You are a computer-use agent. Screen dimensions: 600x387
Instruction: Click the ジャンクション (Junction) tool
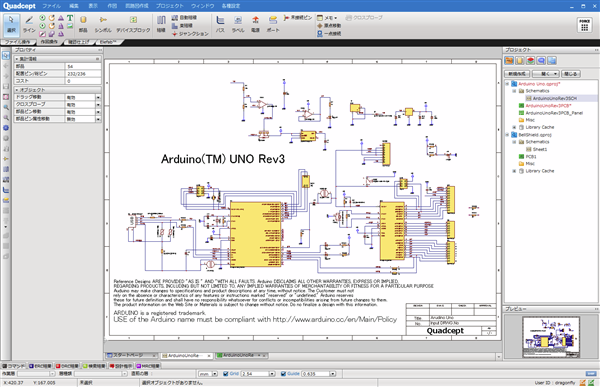click(190, 34)
